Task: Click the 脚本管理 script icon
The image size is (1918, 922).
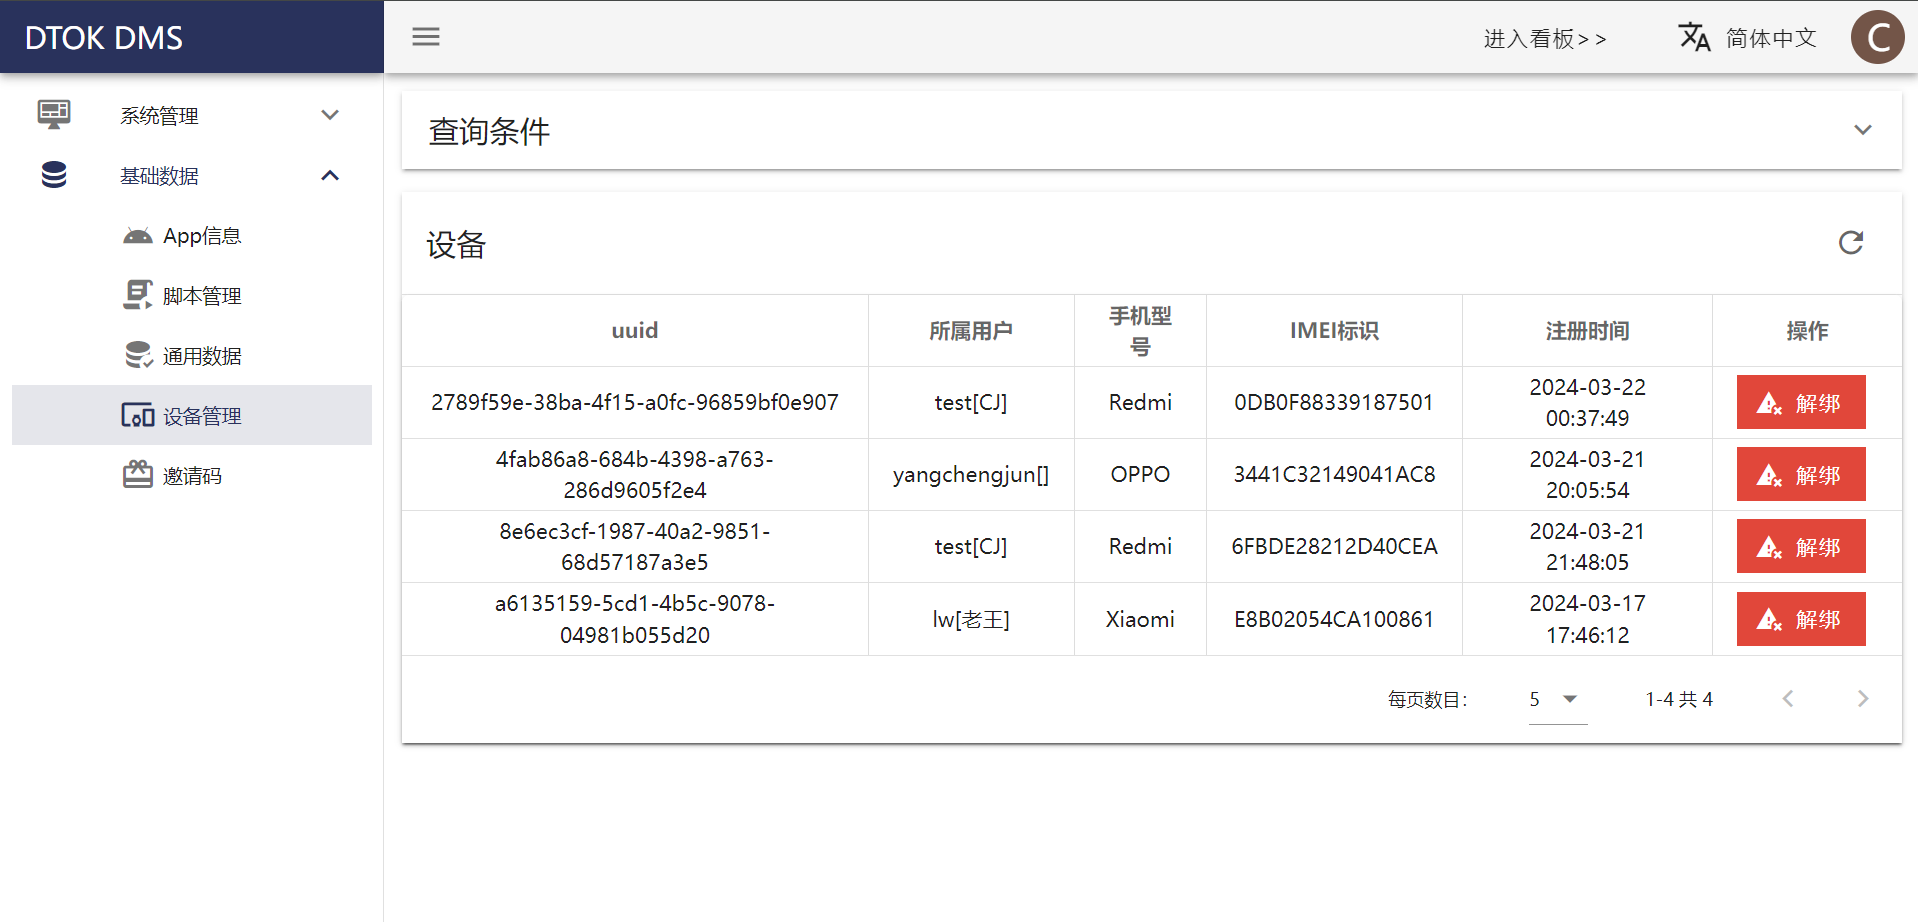Action: click(x=138, y=295)
